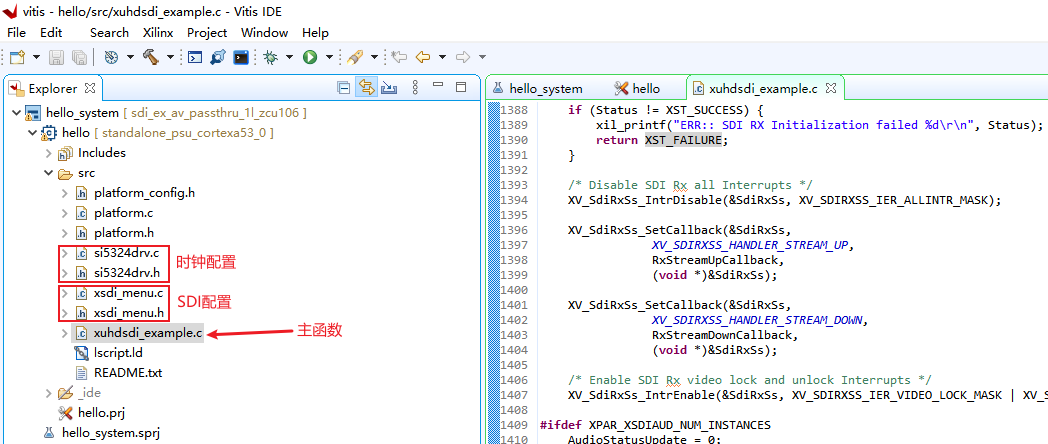The width and height of the screenshot is (1048, 444).
Task: Click the XST_FAILURE text on line 1390
Action: [683, 140]
